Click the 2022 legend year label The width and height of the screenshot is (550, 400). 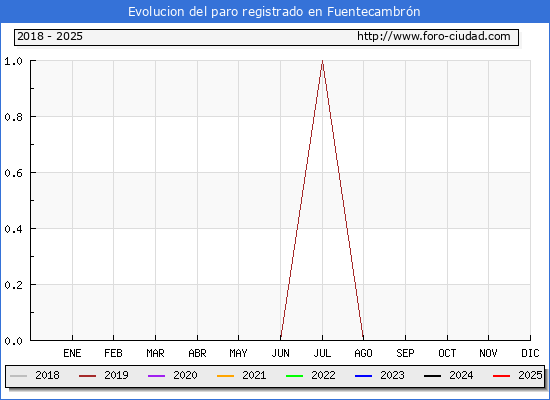(x=323, y=375)
